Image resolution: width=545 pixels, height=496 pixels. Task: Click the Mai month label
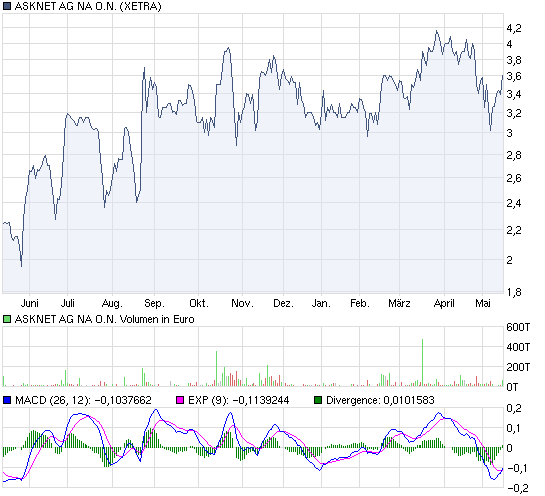coord(483,303)
